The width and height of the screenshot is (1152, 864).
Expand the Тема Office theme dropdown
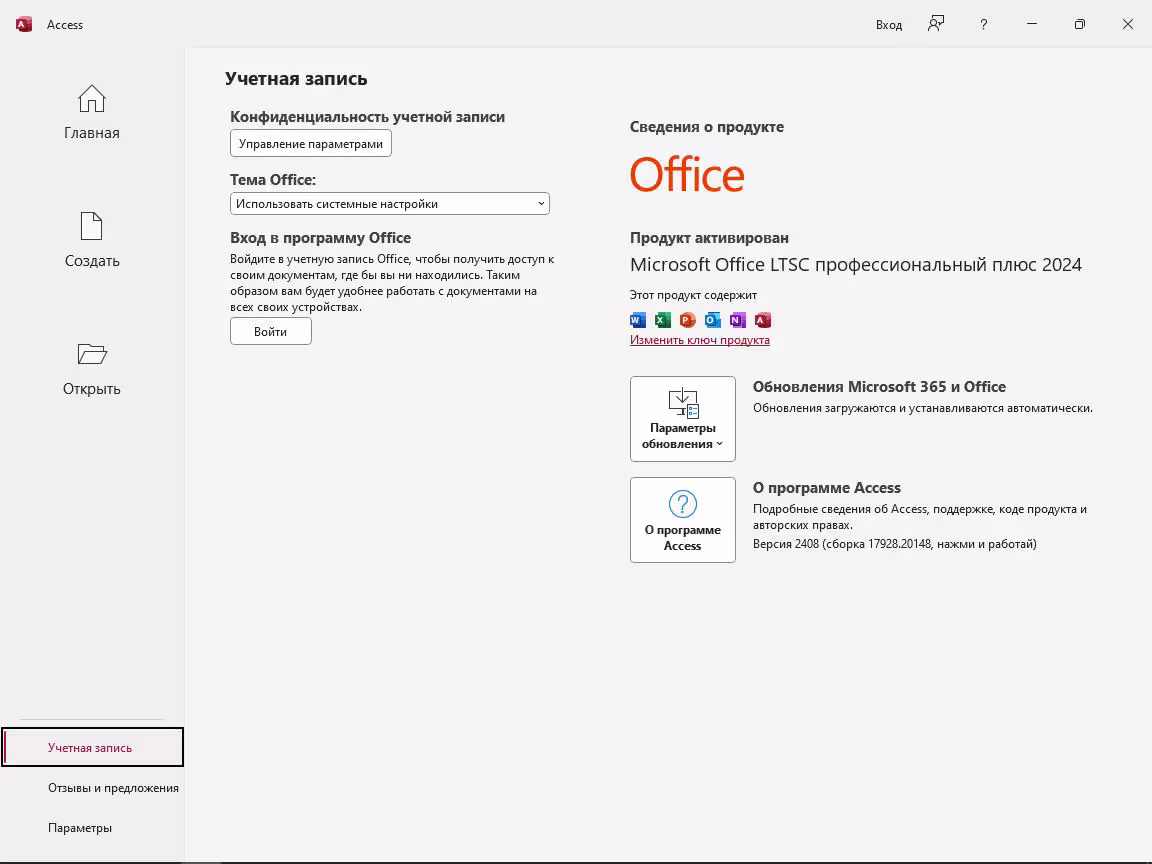(x=390, y=204)
